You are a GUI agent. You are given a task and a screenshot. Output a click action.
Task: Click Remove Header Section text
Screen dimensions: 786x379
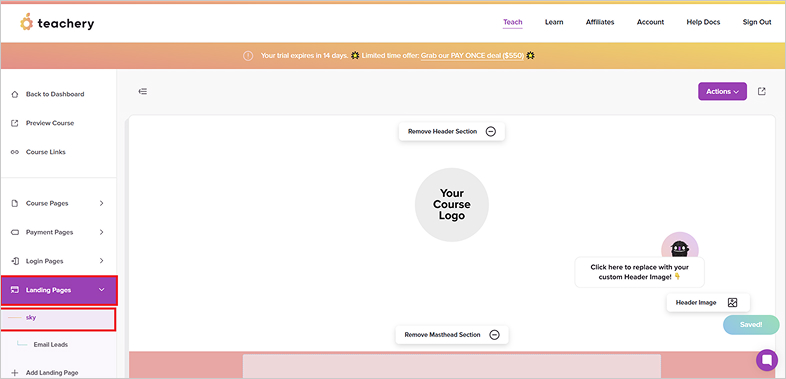(443, 132)
